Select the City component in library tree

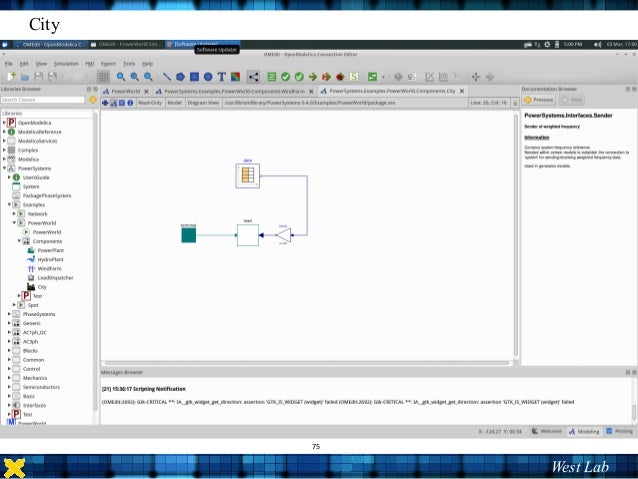click(x=42, y=286)
